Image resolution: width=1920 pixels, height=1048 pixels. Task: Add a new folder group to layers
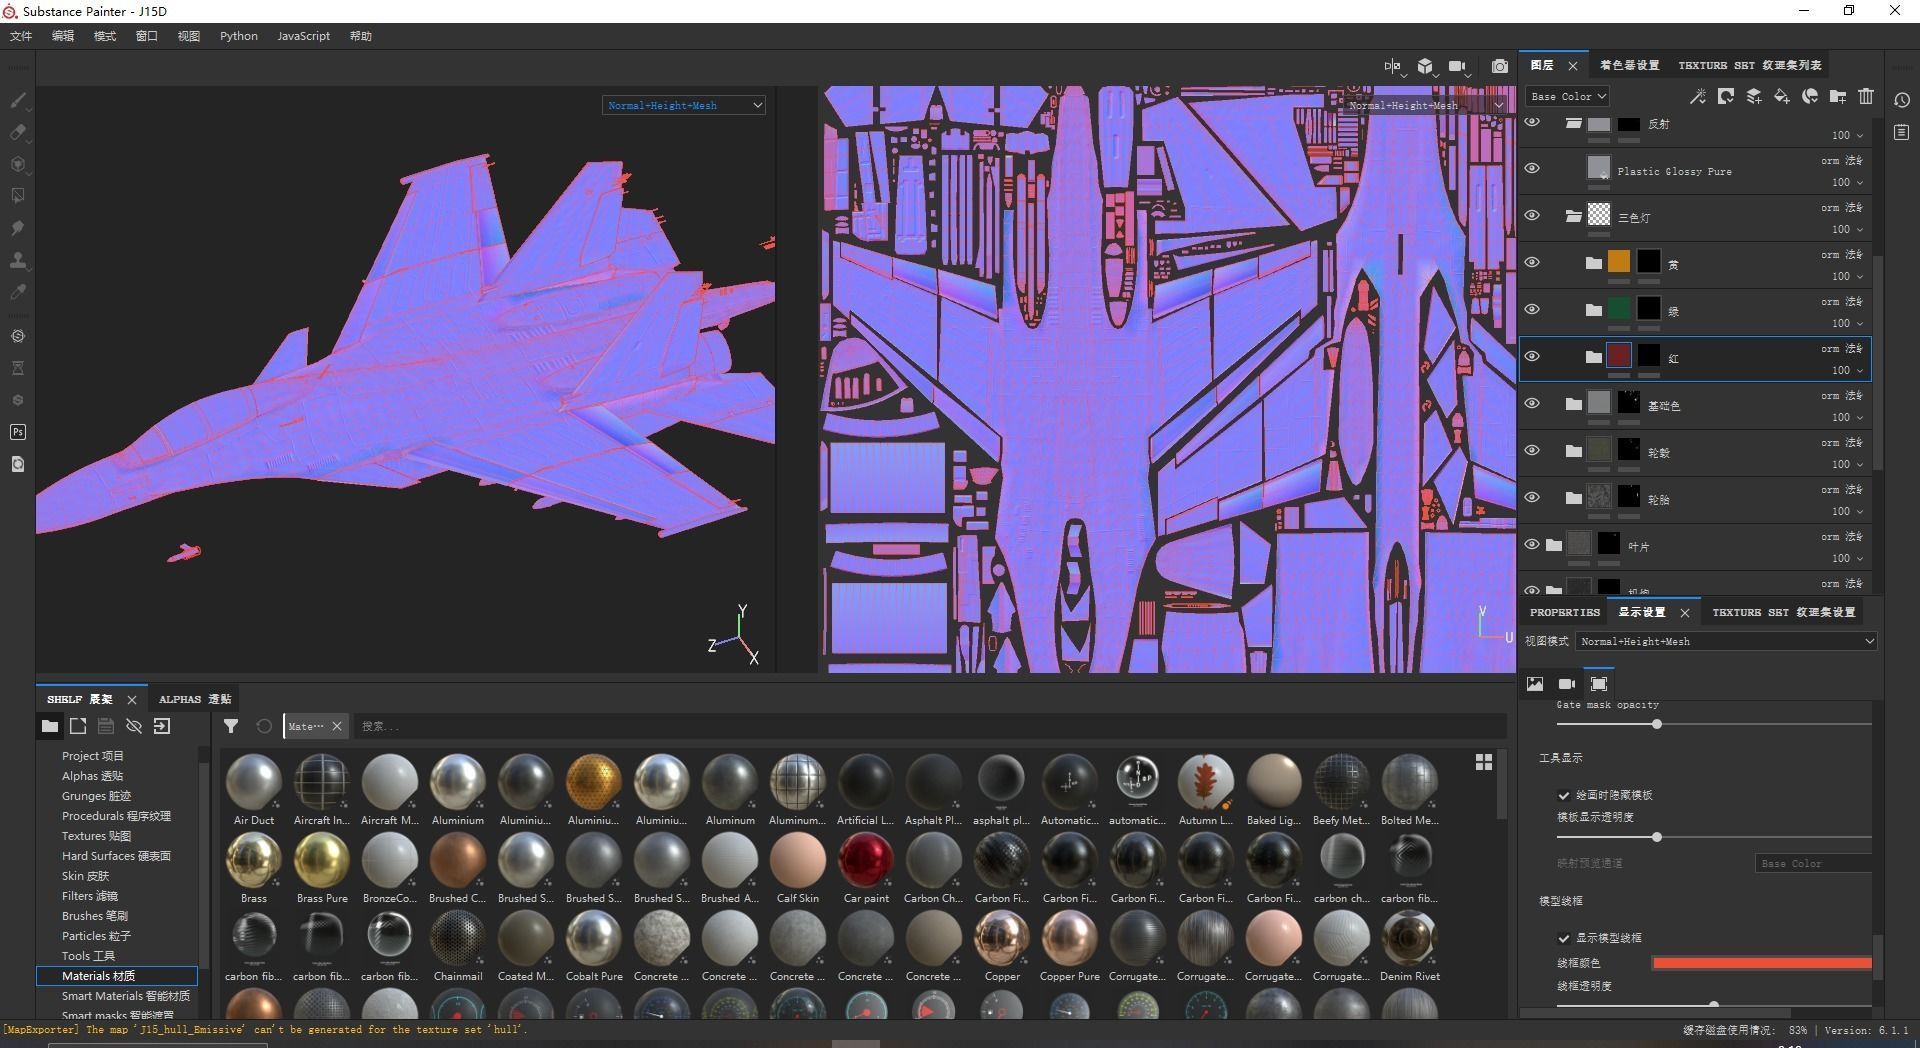pyautogui.click(x=1838, y=96)
